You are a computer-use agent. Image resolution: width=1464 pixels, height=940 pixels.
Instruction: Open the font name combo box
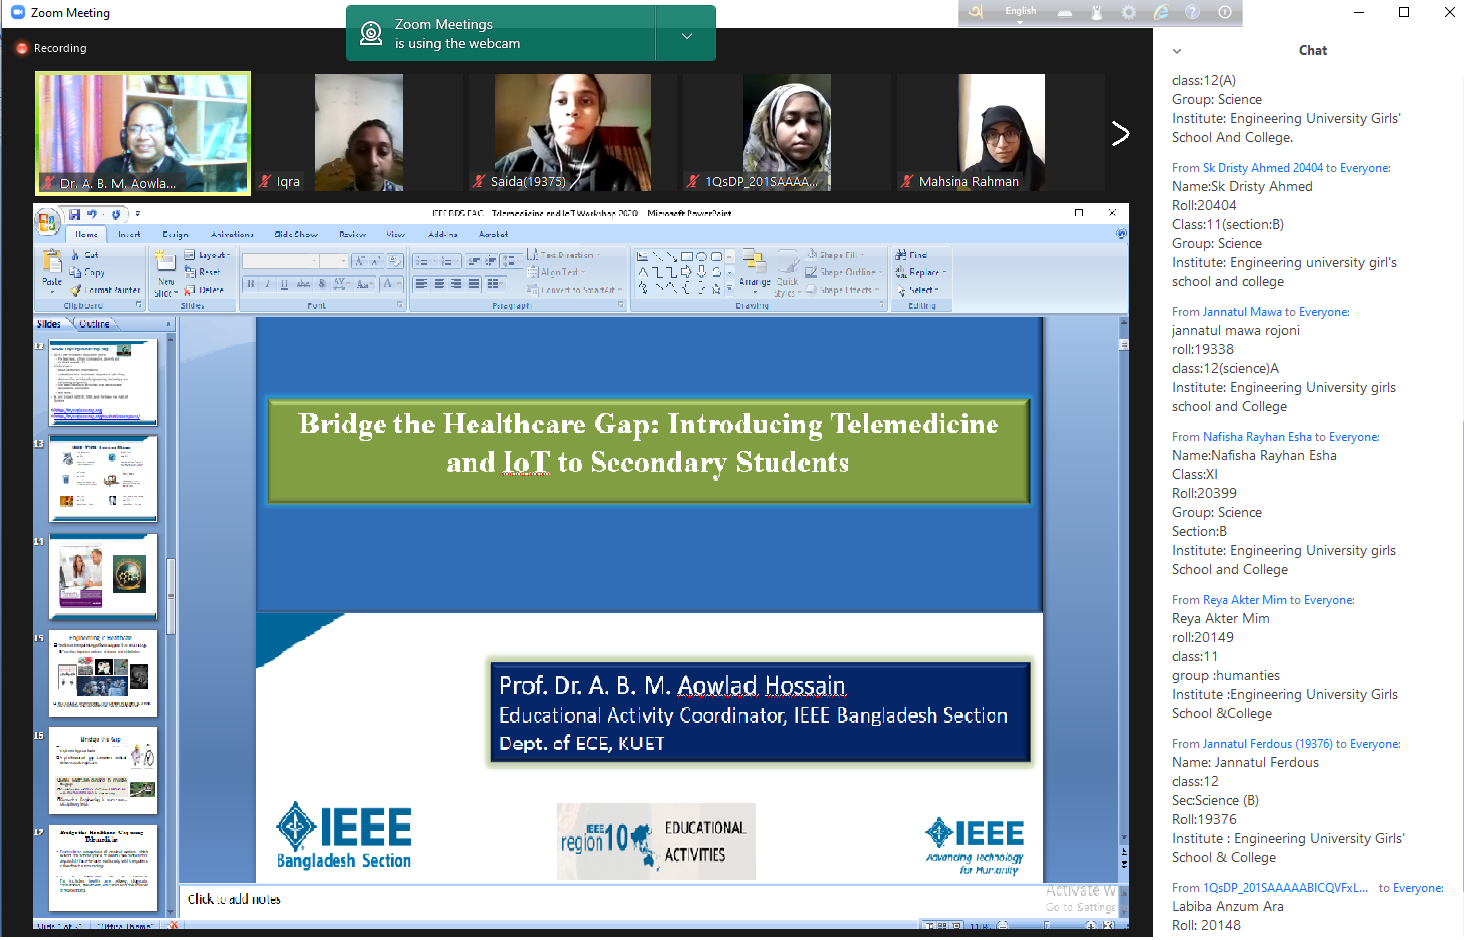click(281, 261)
